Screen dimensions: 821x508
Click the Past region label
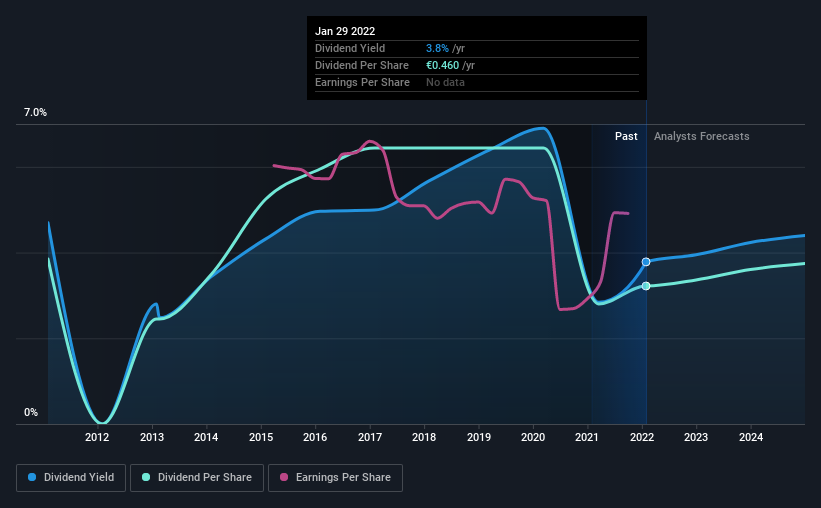click(626, 136)
